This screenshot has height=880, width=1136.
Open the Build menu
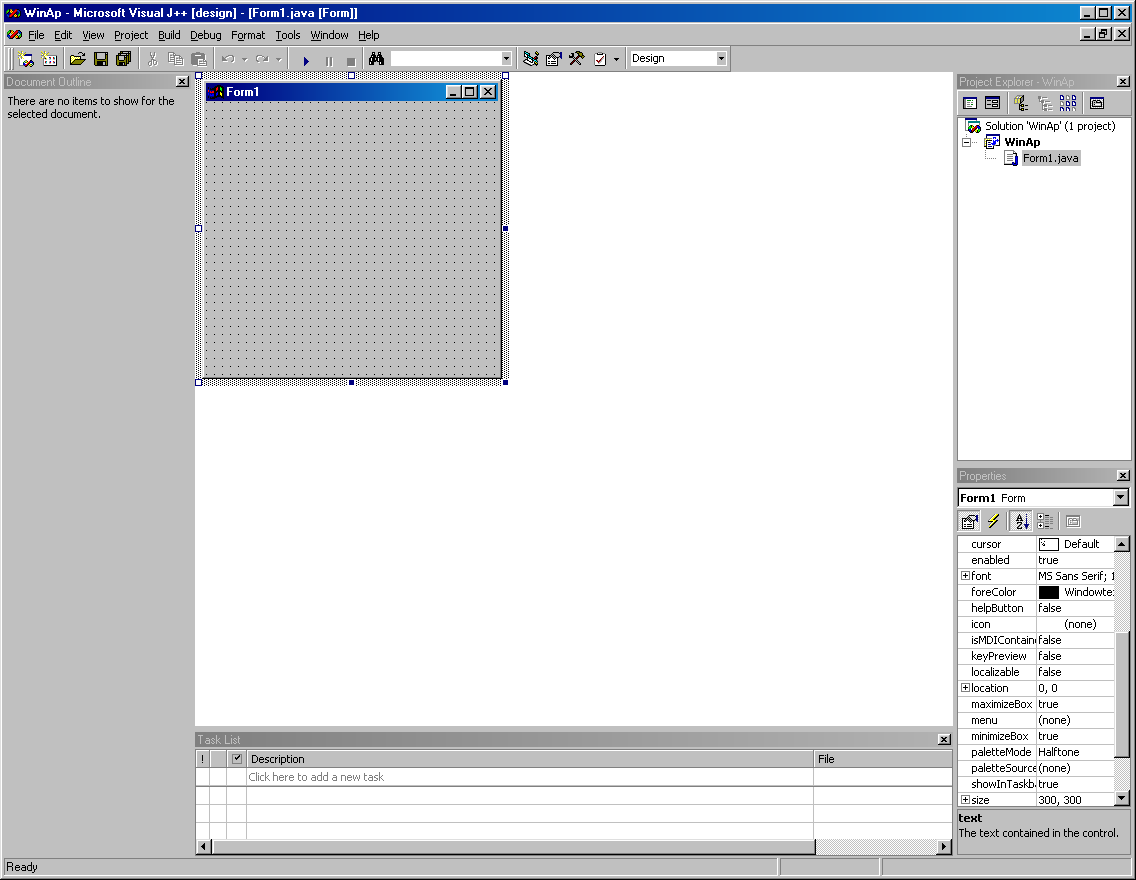[x=169, y=35]
